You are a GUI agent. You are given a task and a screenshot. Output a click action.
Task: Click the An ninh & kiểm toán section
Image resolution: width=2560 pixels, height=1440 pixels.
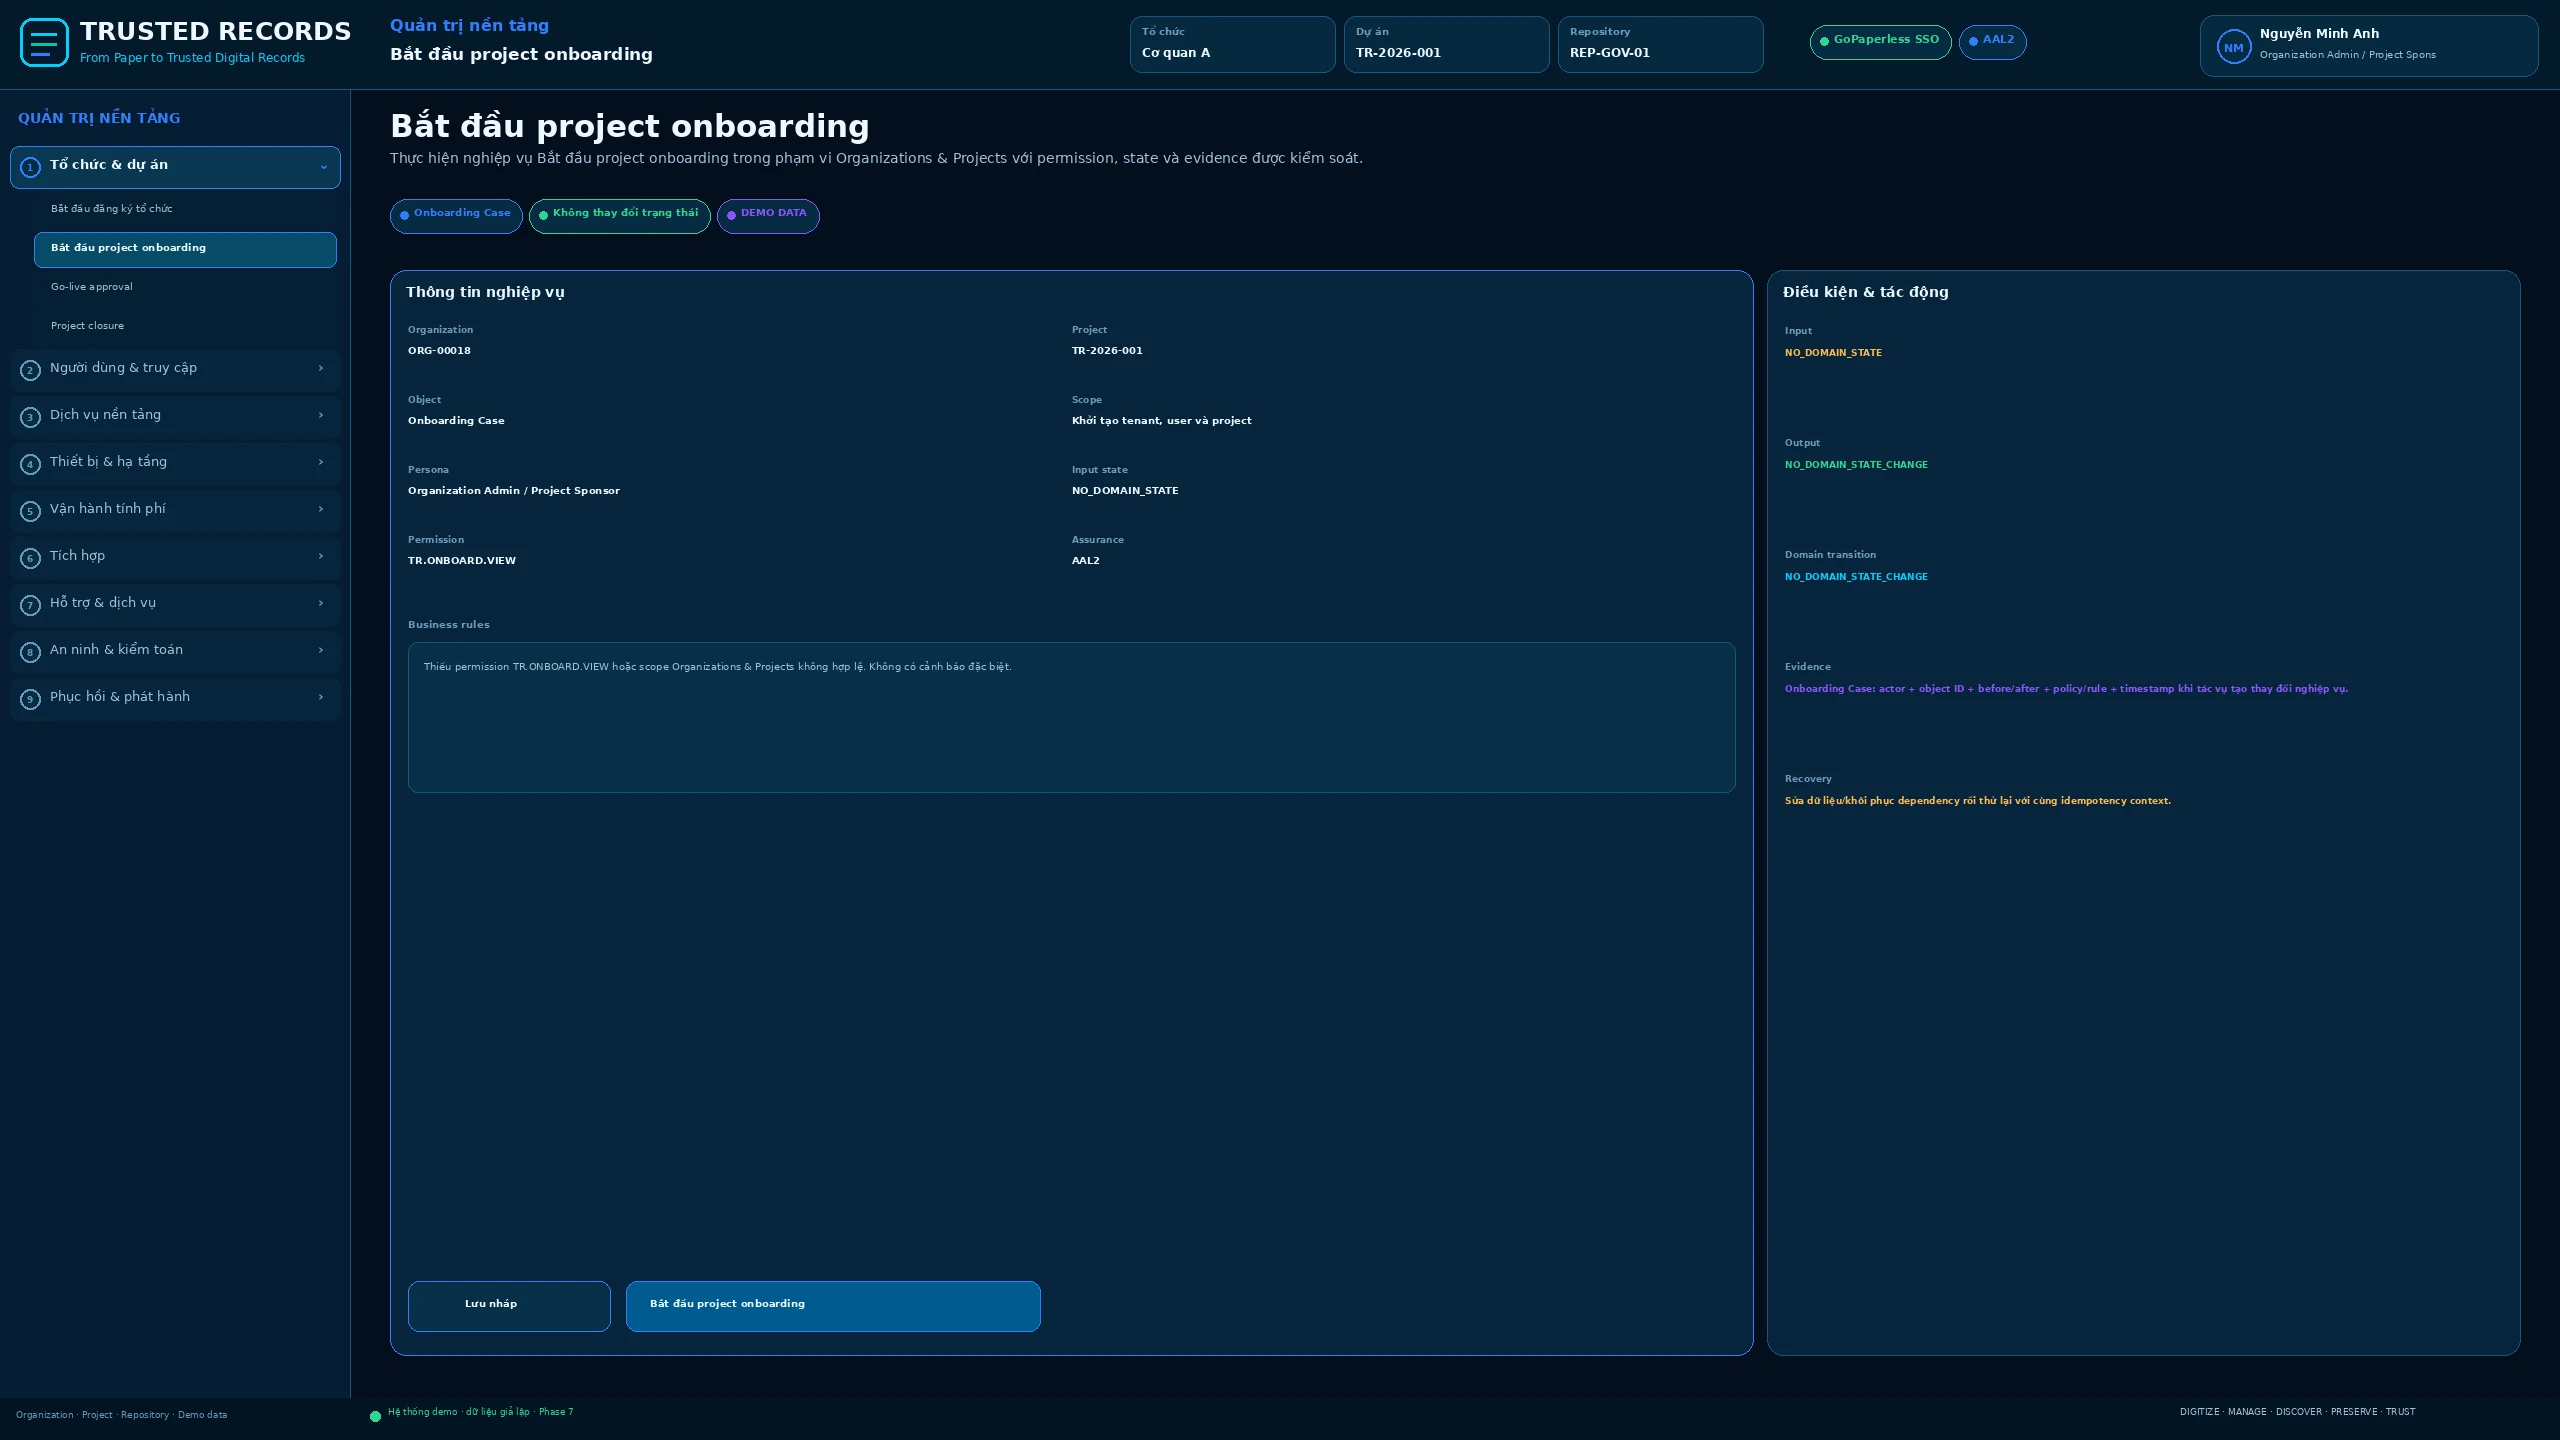click(175, 652)
